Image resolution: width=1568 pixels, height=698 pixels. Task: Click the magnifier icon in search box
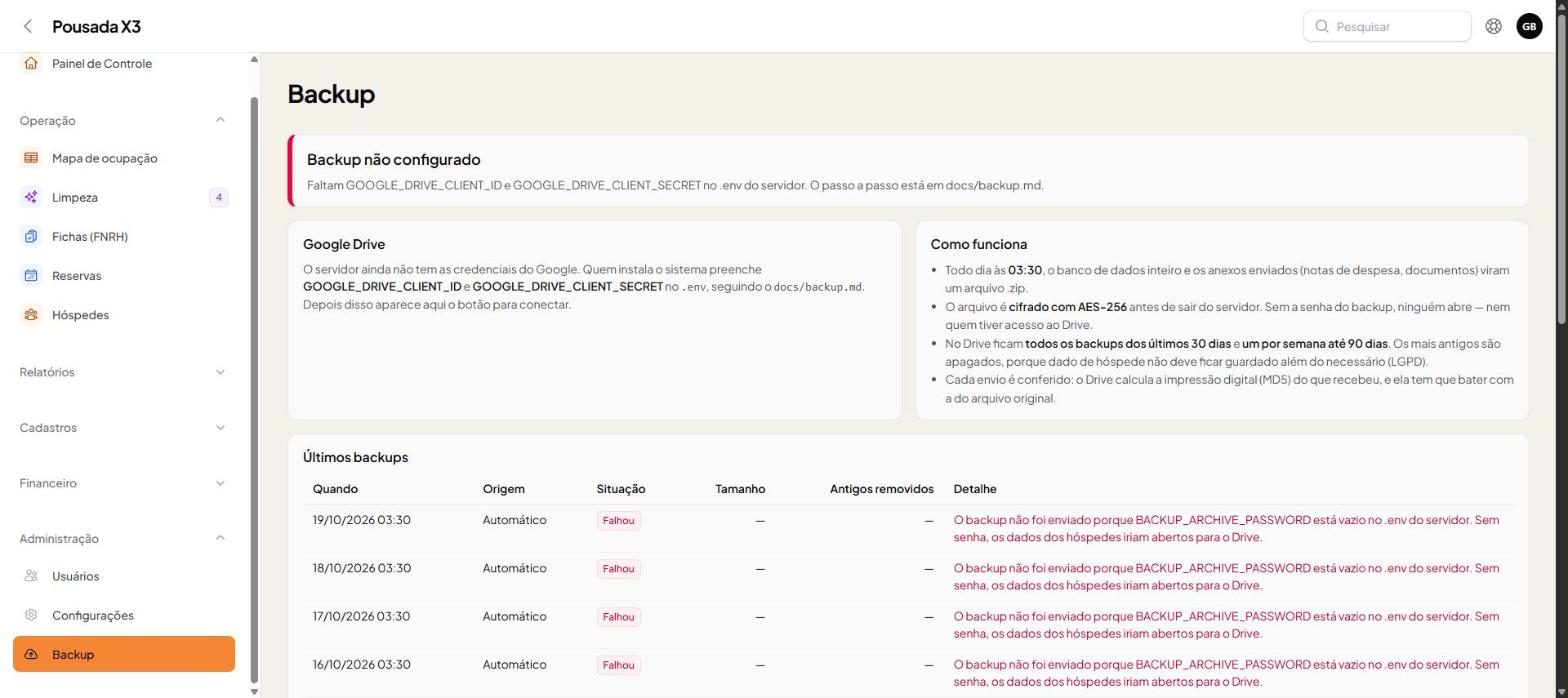[1322, 27]
